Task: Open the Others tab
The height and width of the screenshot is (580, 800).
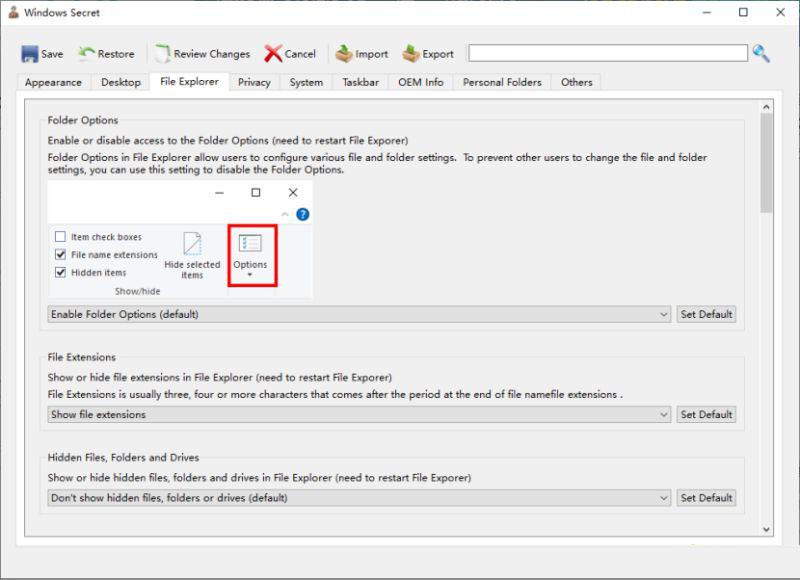Action: 577,82
